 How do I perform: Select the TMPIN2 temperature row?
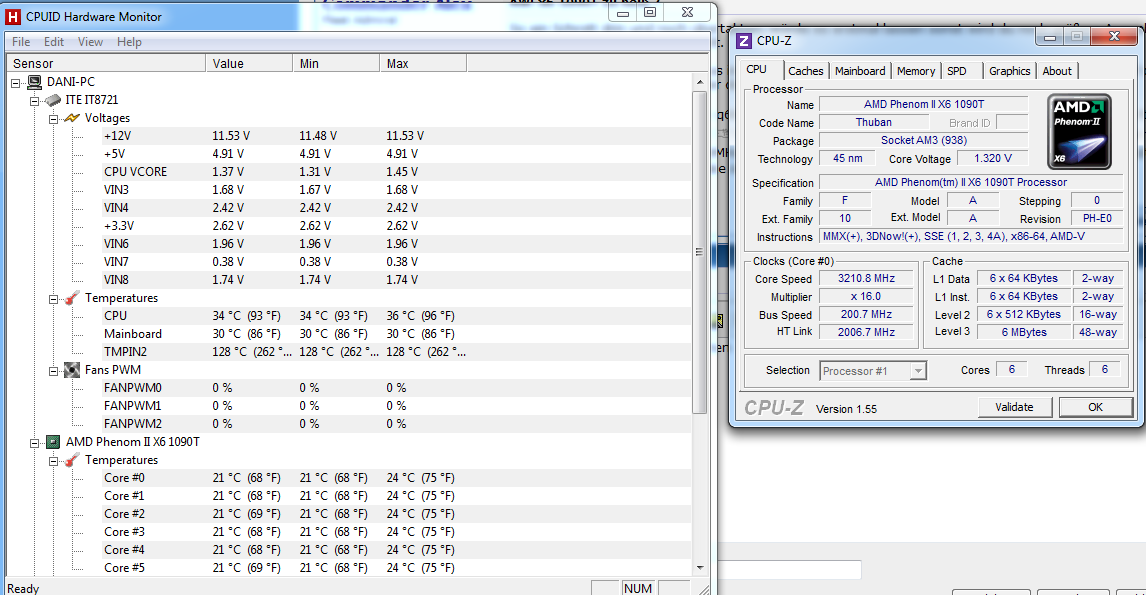396,352
